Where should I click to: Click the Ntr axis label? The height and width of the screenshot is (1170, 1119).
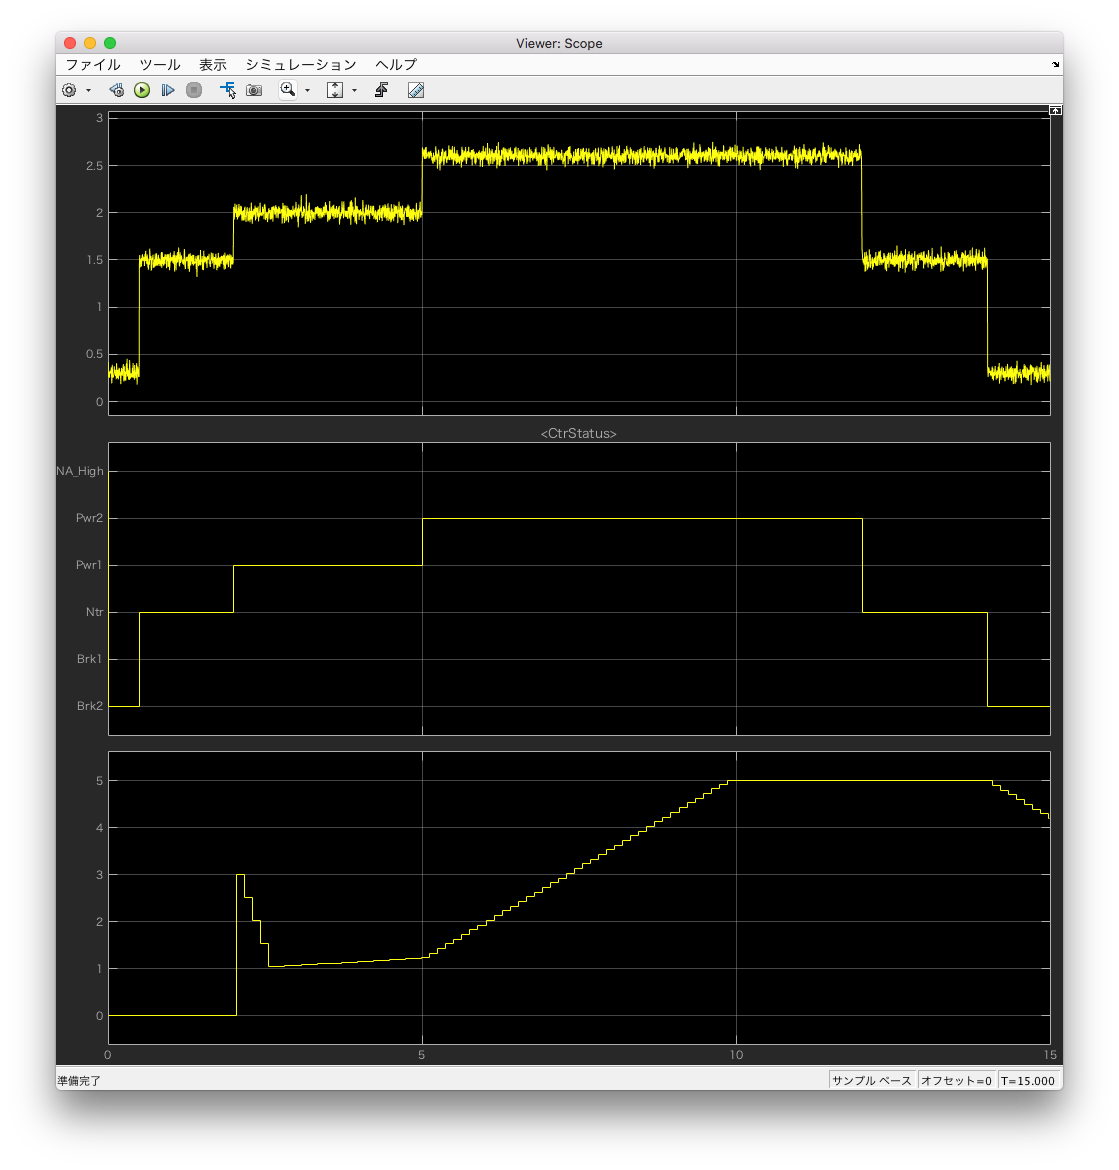[95, 612]
